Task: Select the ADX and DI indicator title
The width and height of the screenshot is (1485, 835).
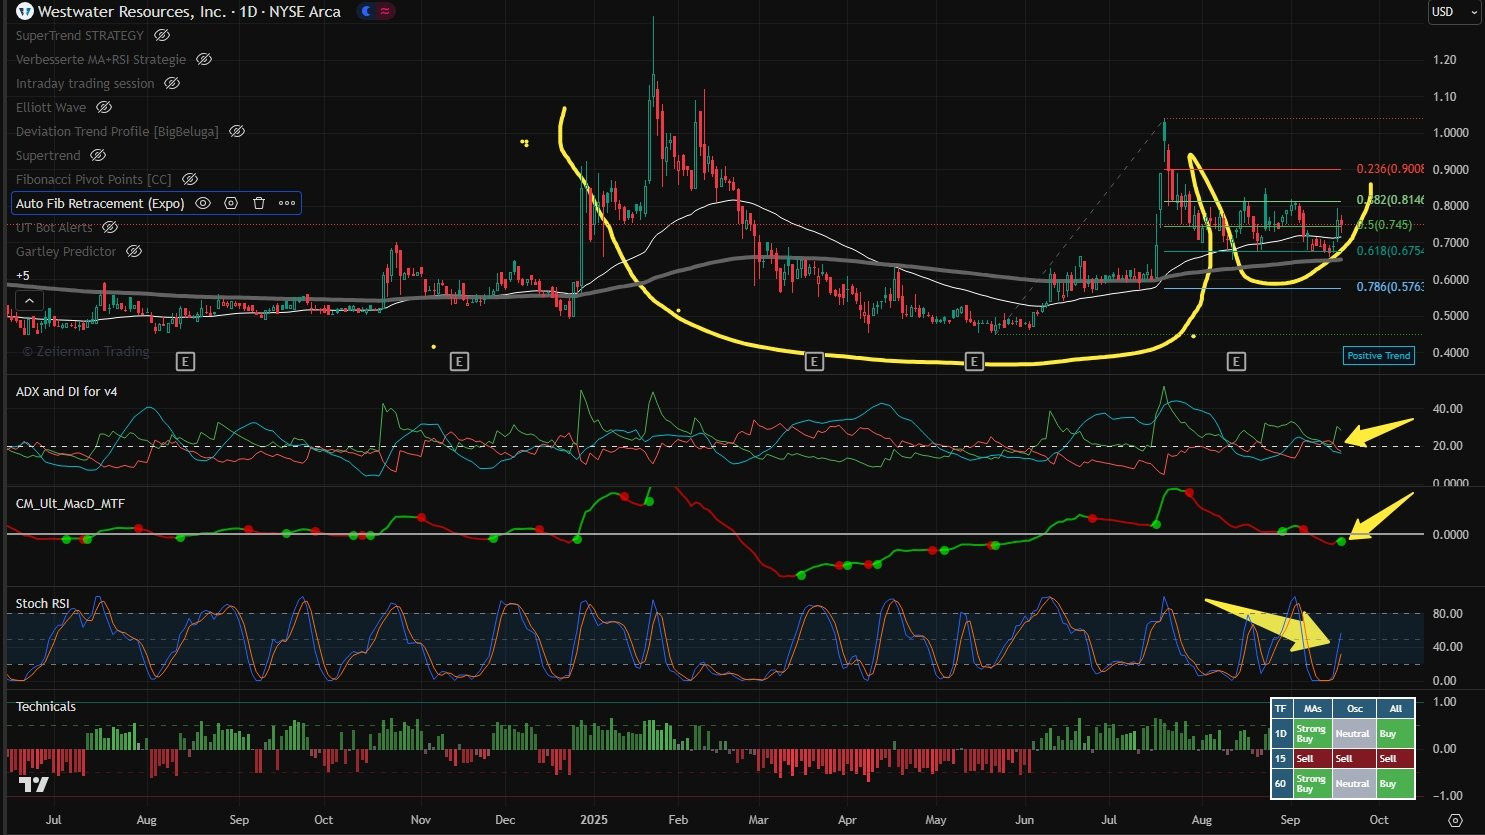Action: (66, 391)
